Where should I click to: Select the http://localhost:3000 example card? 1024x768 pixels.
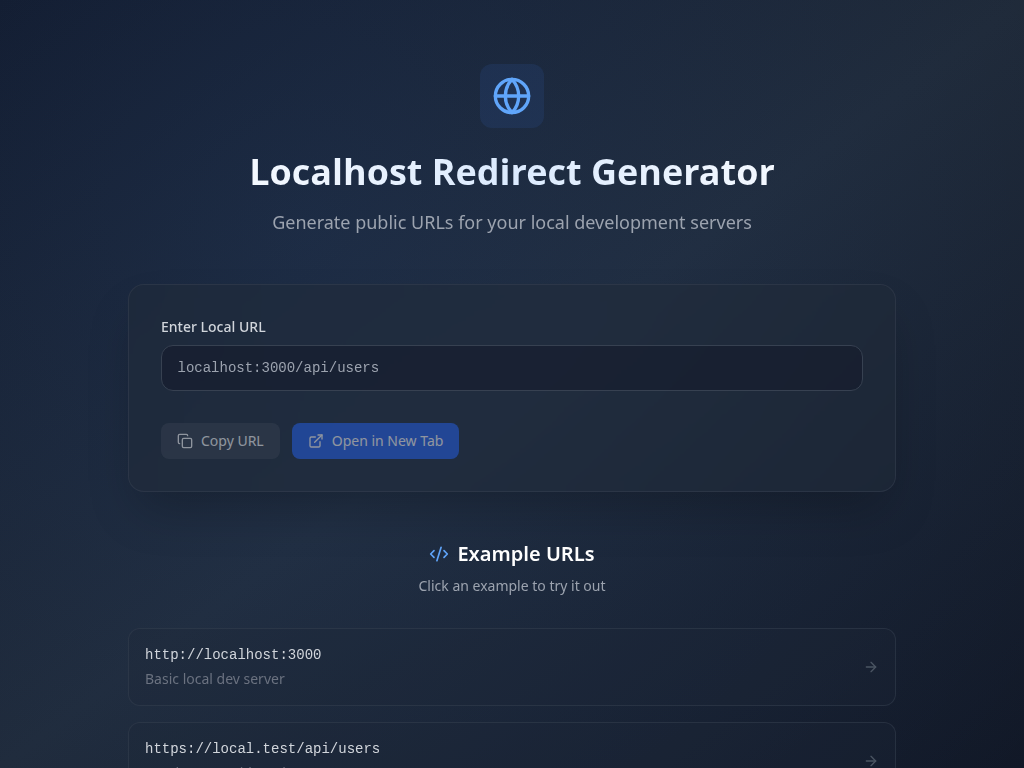coord(511,667)
